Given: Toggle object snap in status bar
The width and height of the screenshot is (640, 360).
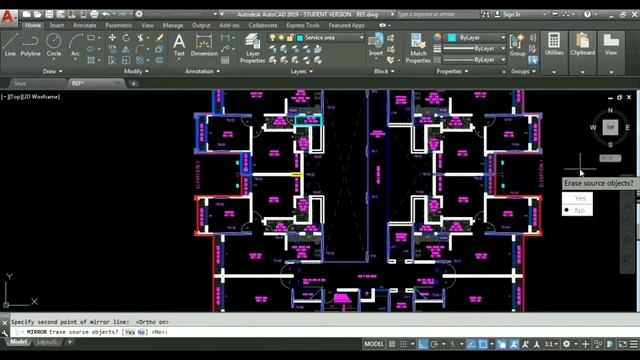Looking at the screenshot, I should (483, 344).
